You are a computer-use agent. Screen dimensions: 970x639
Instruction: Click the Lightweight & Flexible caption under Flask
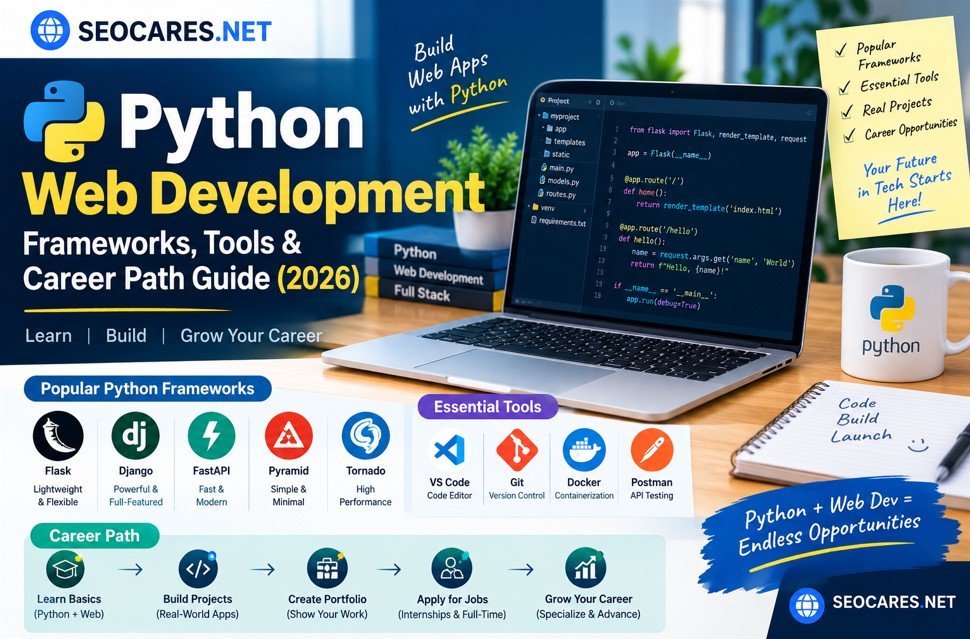click(58, 495)
